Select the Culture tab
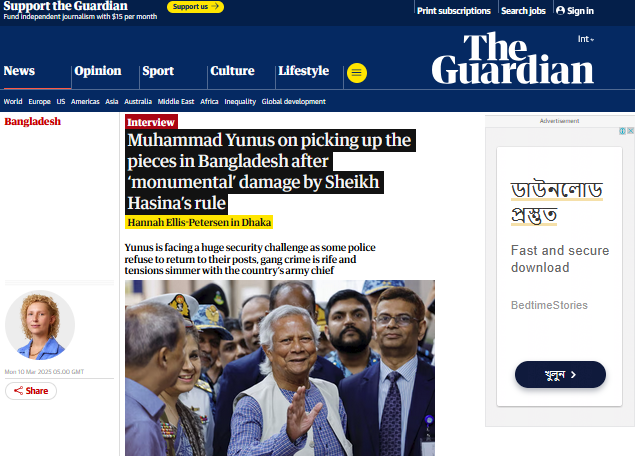This screenshot has width=635, height=456. [x=232, y=71]
